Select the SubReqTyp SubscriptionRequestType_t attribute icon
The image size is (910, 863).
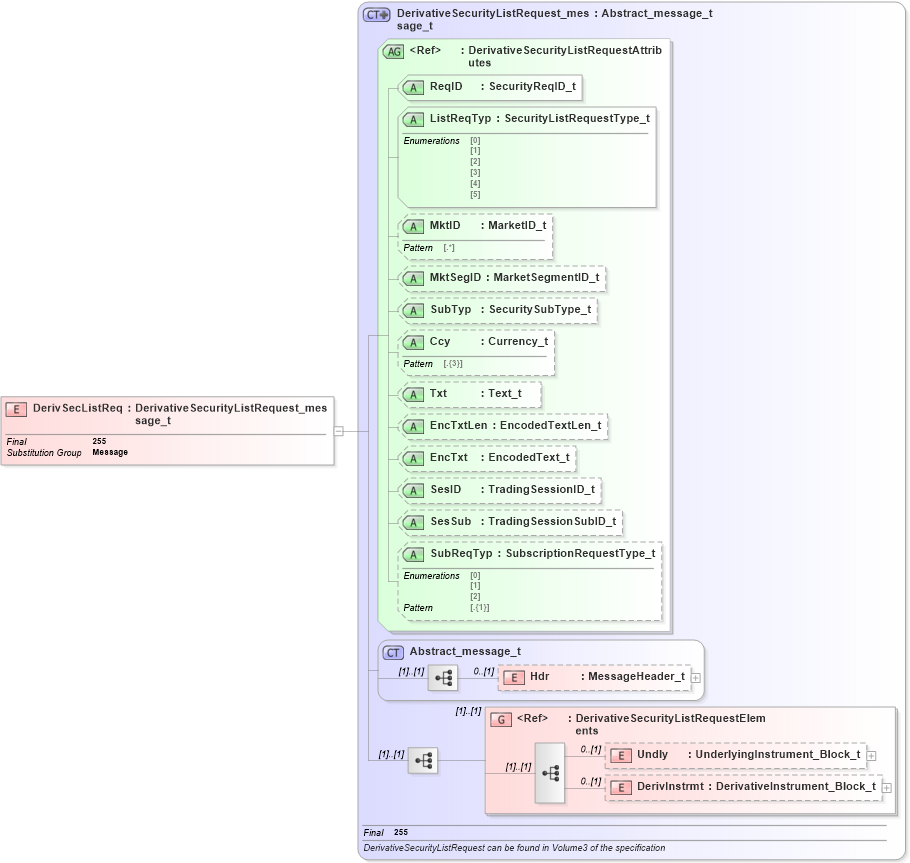[x=412, y=553]
